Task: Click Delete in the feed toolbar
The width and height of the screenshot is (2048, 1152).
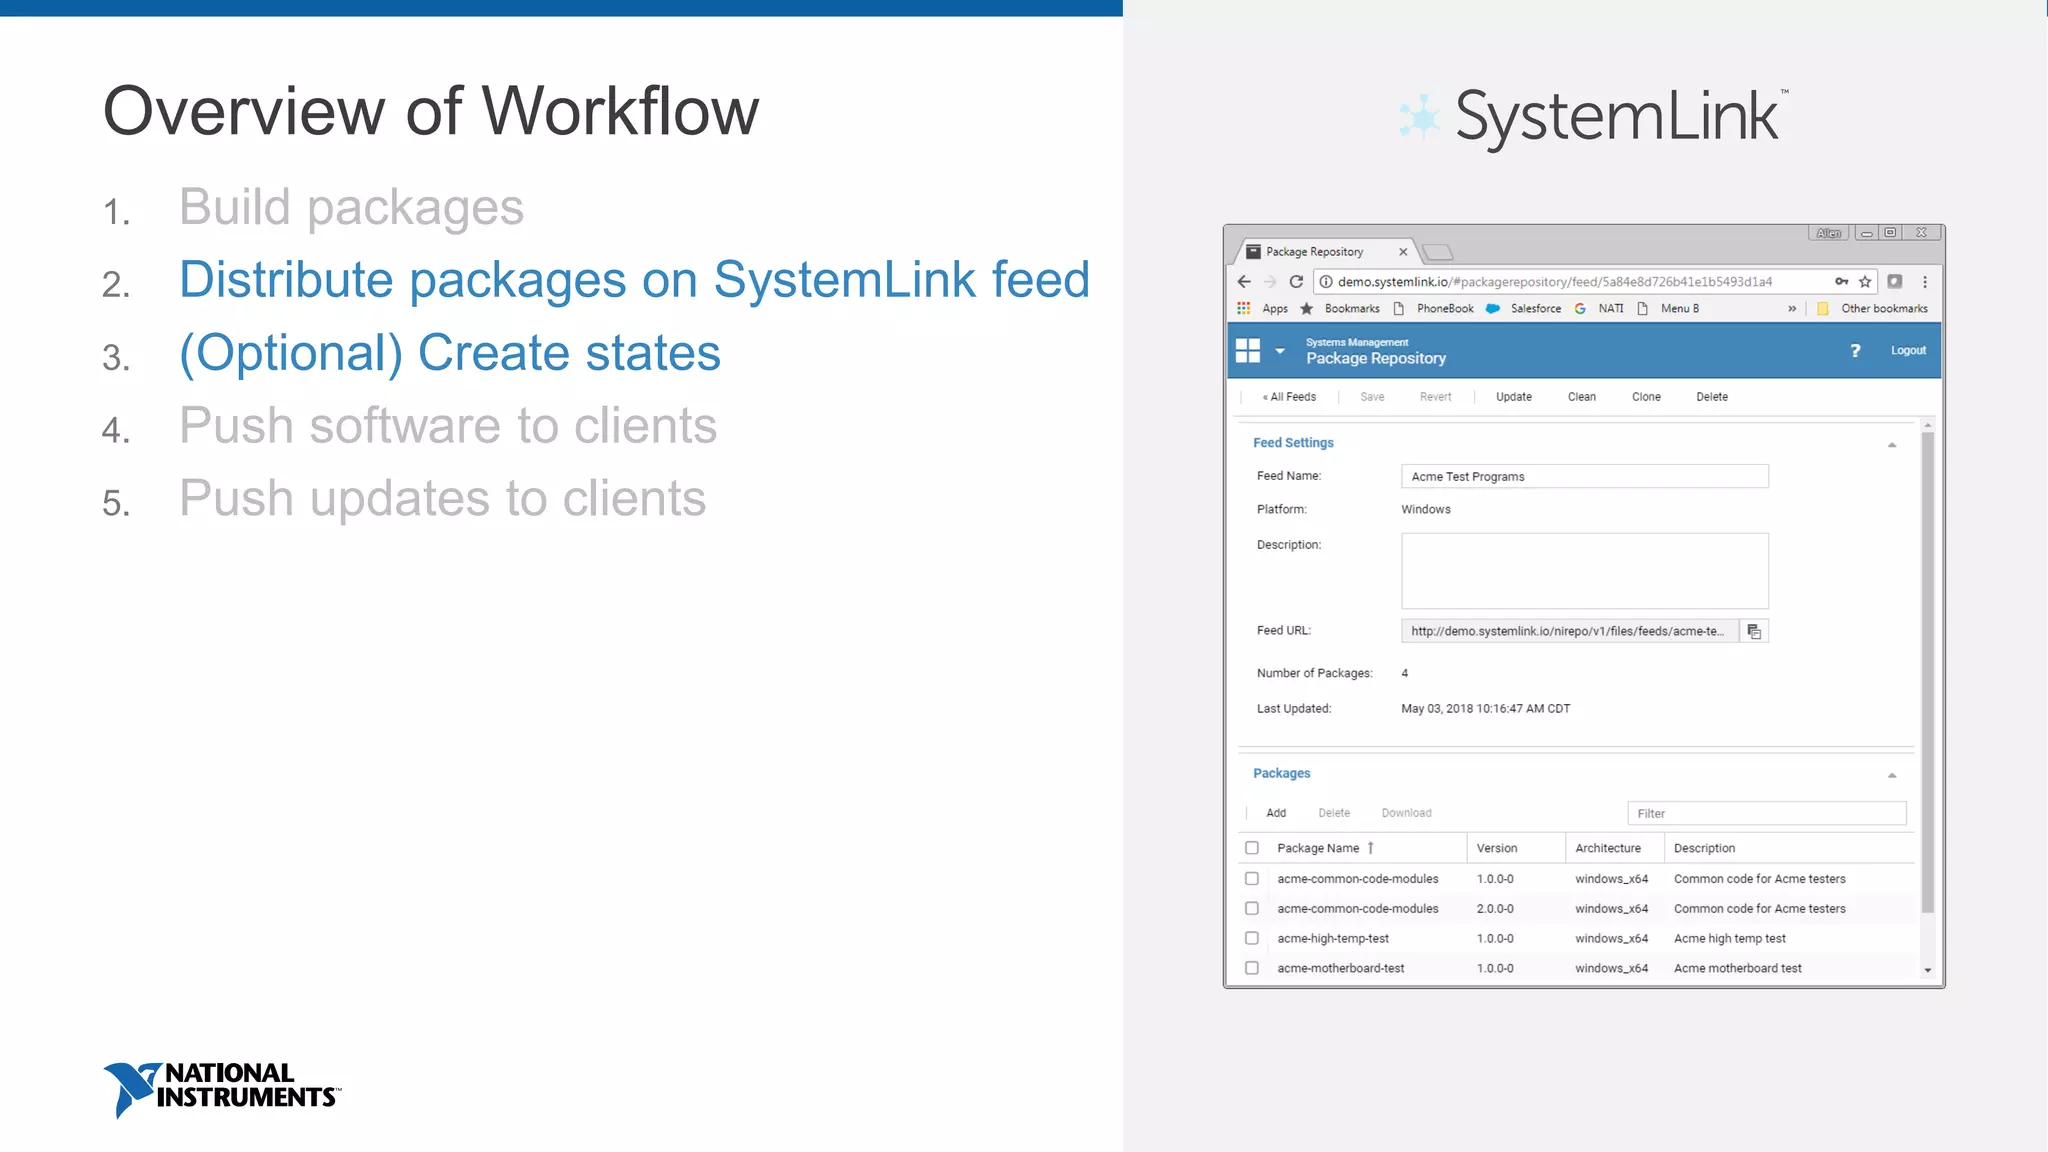Action: click(x=1712, y=397)
